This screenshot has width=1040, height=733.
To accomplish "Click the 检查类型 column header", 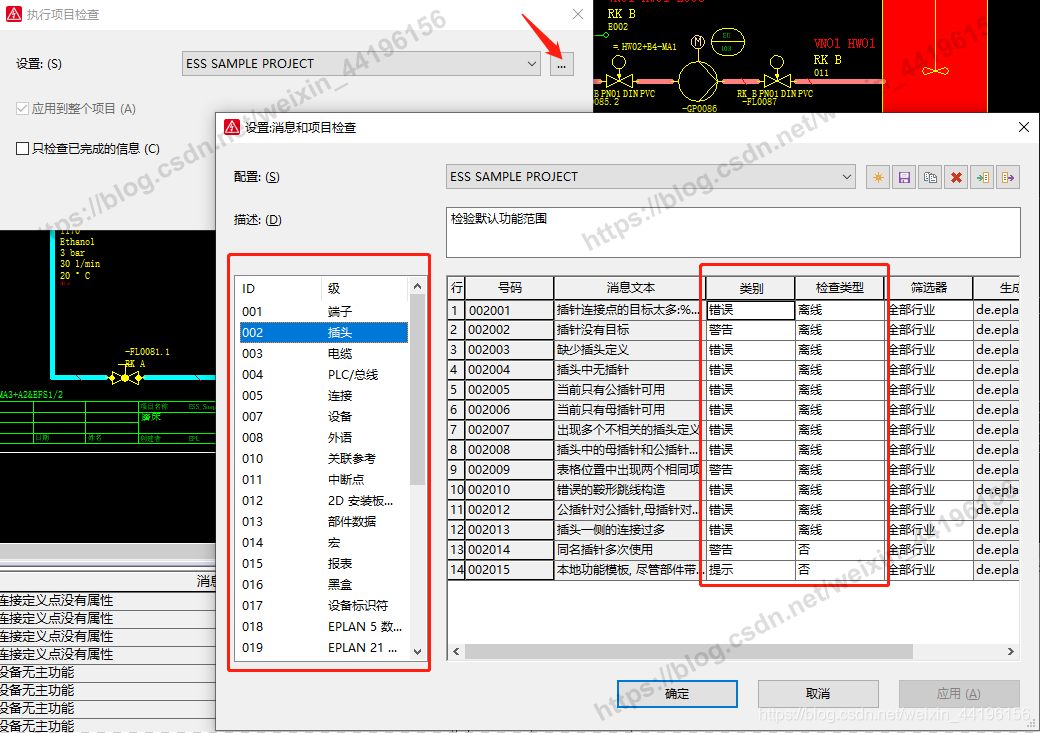I will [839, 288].
